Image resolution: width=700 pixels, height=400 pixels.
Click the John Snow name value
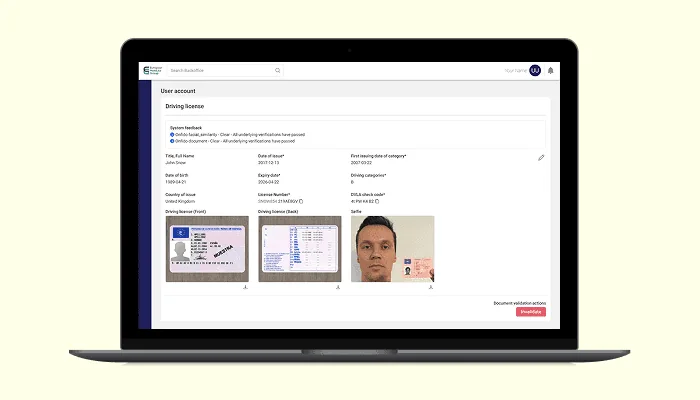point(175,163)
